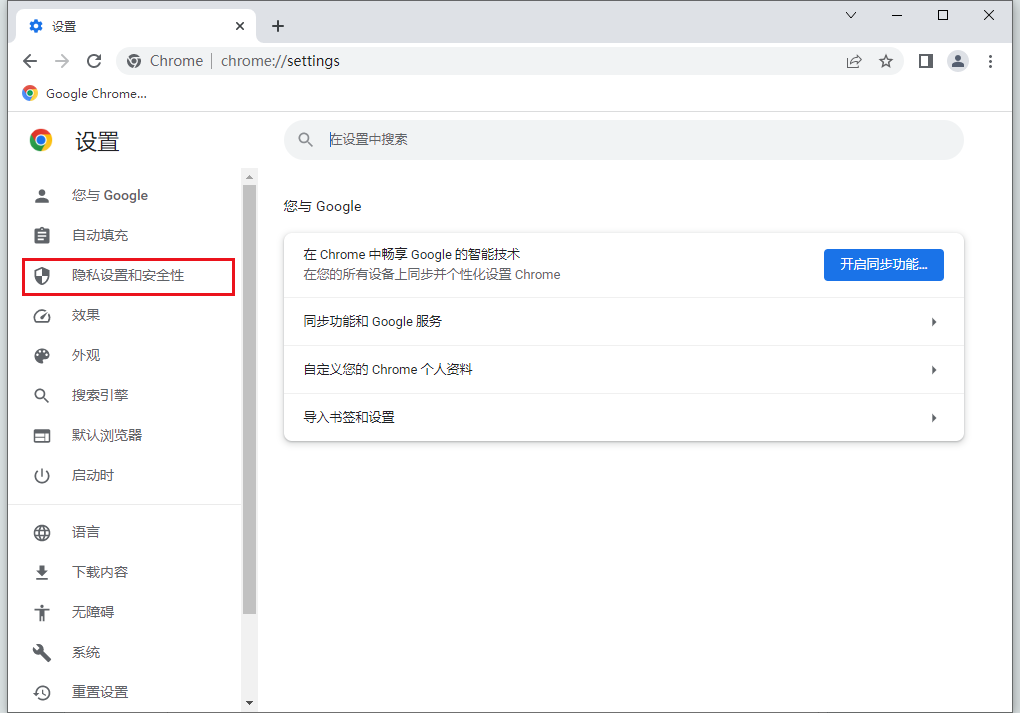Open new tab with plus icon
The height and width of the screenshot is (713, 1020).
[x=278, y=26]
